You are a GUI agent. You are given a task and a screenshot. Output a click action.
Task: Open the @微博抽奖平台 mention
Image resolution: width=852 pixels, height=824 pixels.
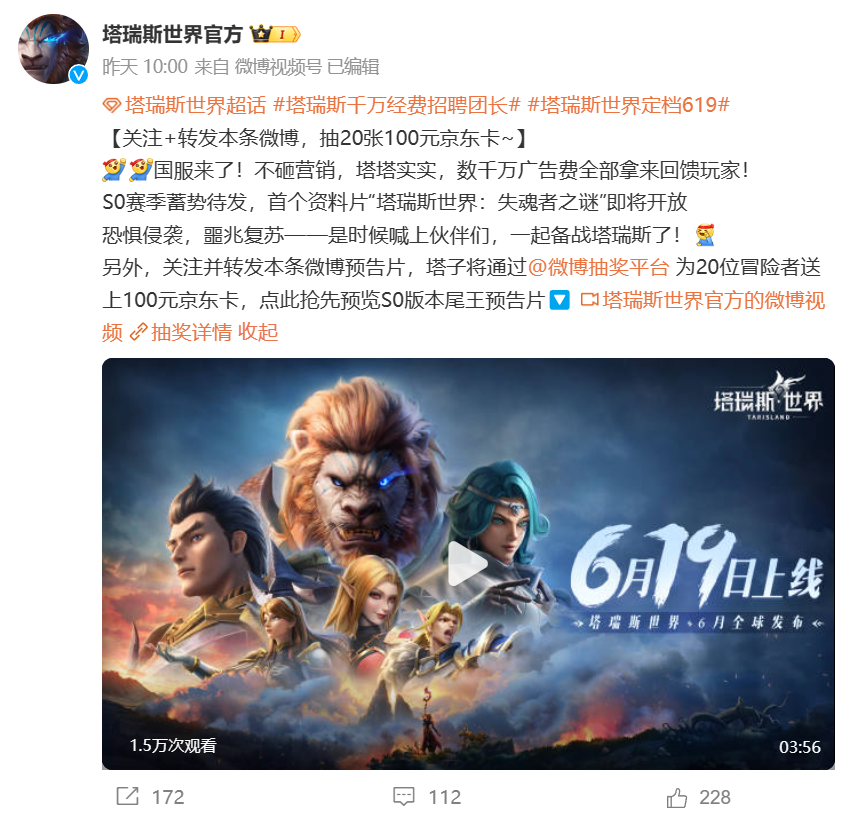coord(598,267)
